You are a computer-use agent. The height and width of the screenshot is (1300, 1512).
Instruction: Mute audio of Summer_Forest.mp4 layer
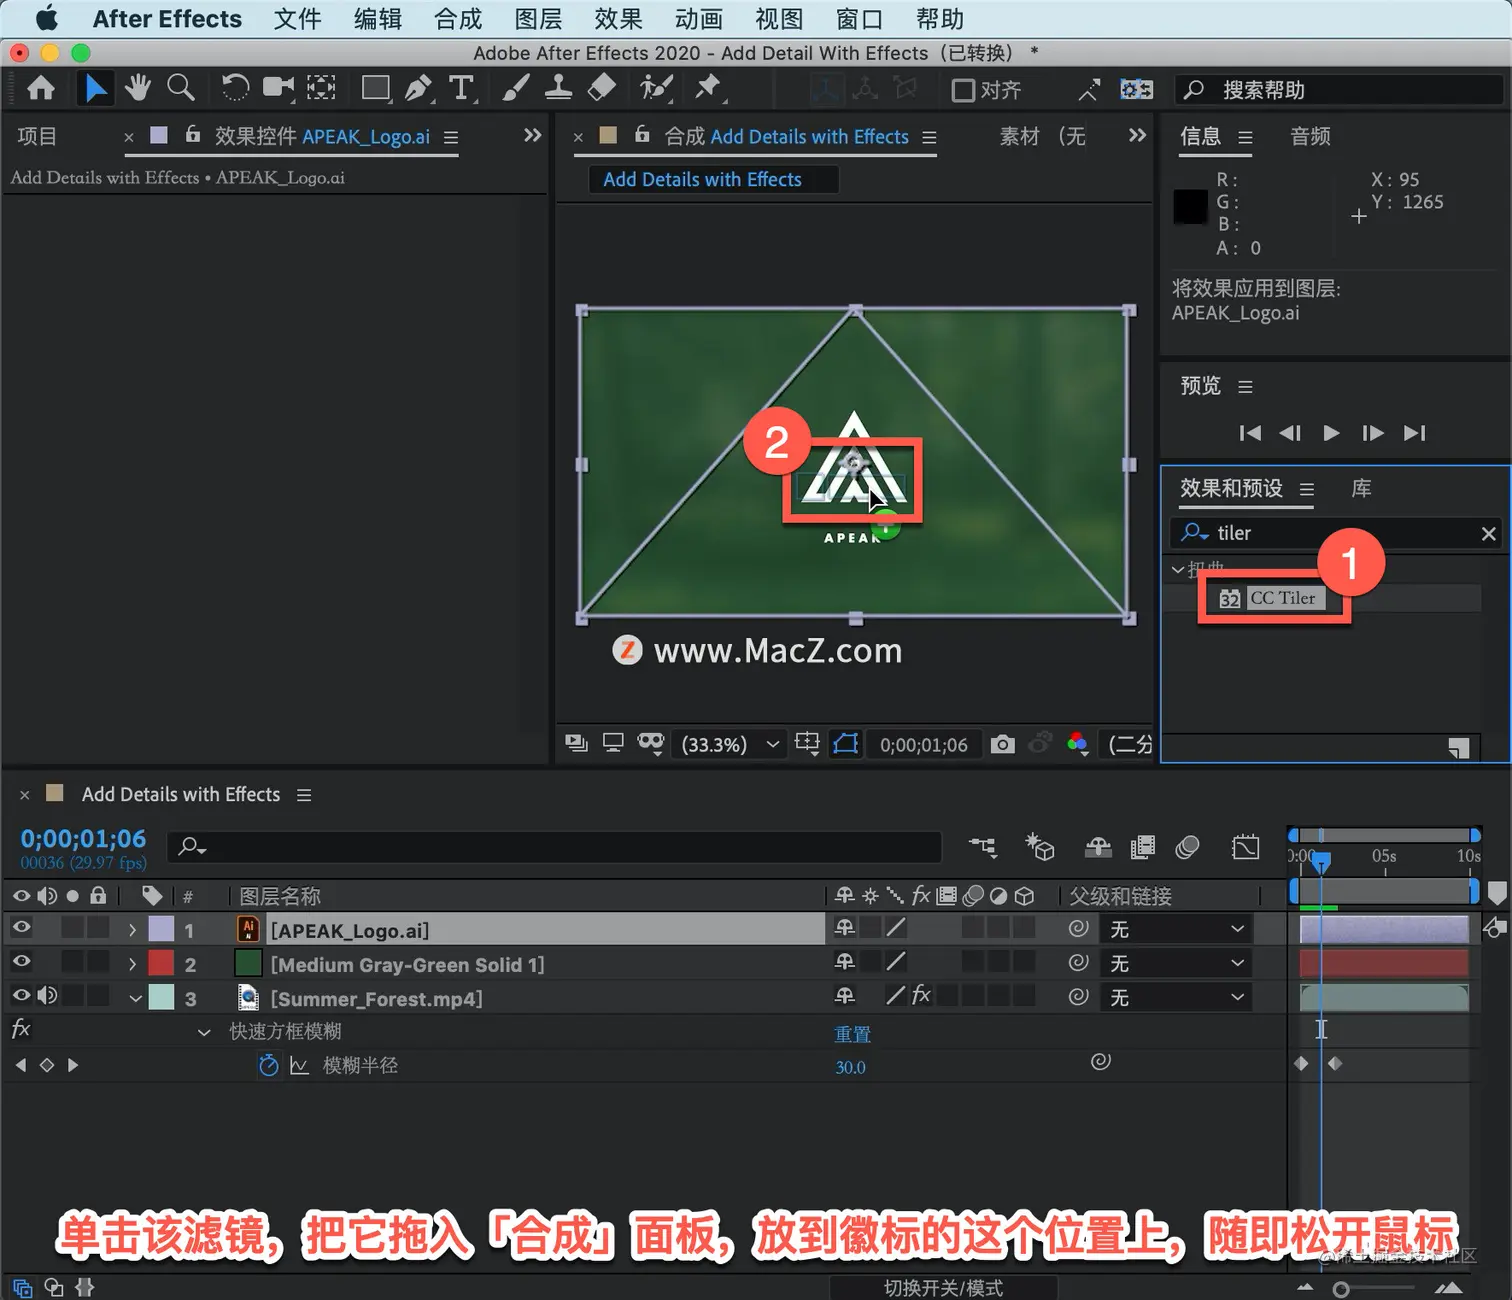pos(47,996)
